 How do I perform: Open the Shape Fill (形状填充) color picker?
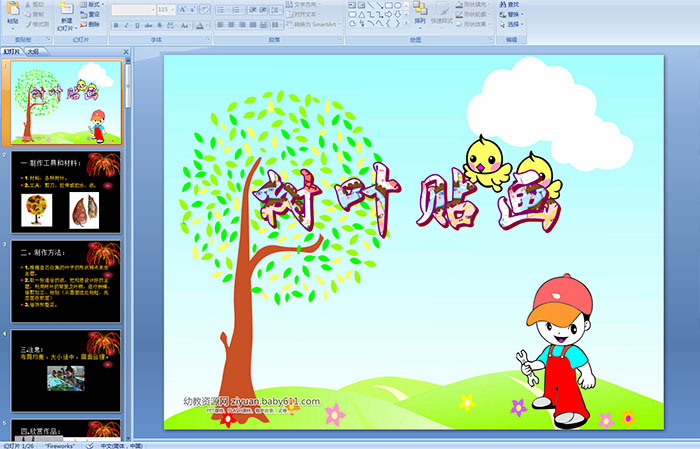click(473, 4)
